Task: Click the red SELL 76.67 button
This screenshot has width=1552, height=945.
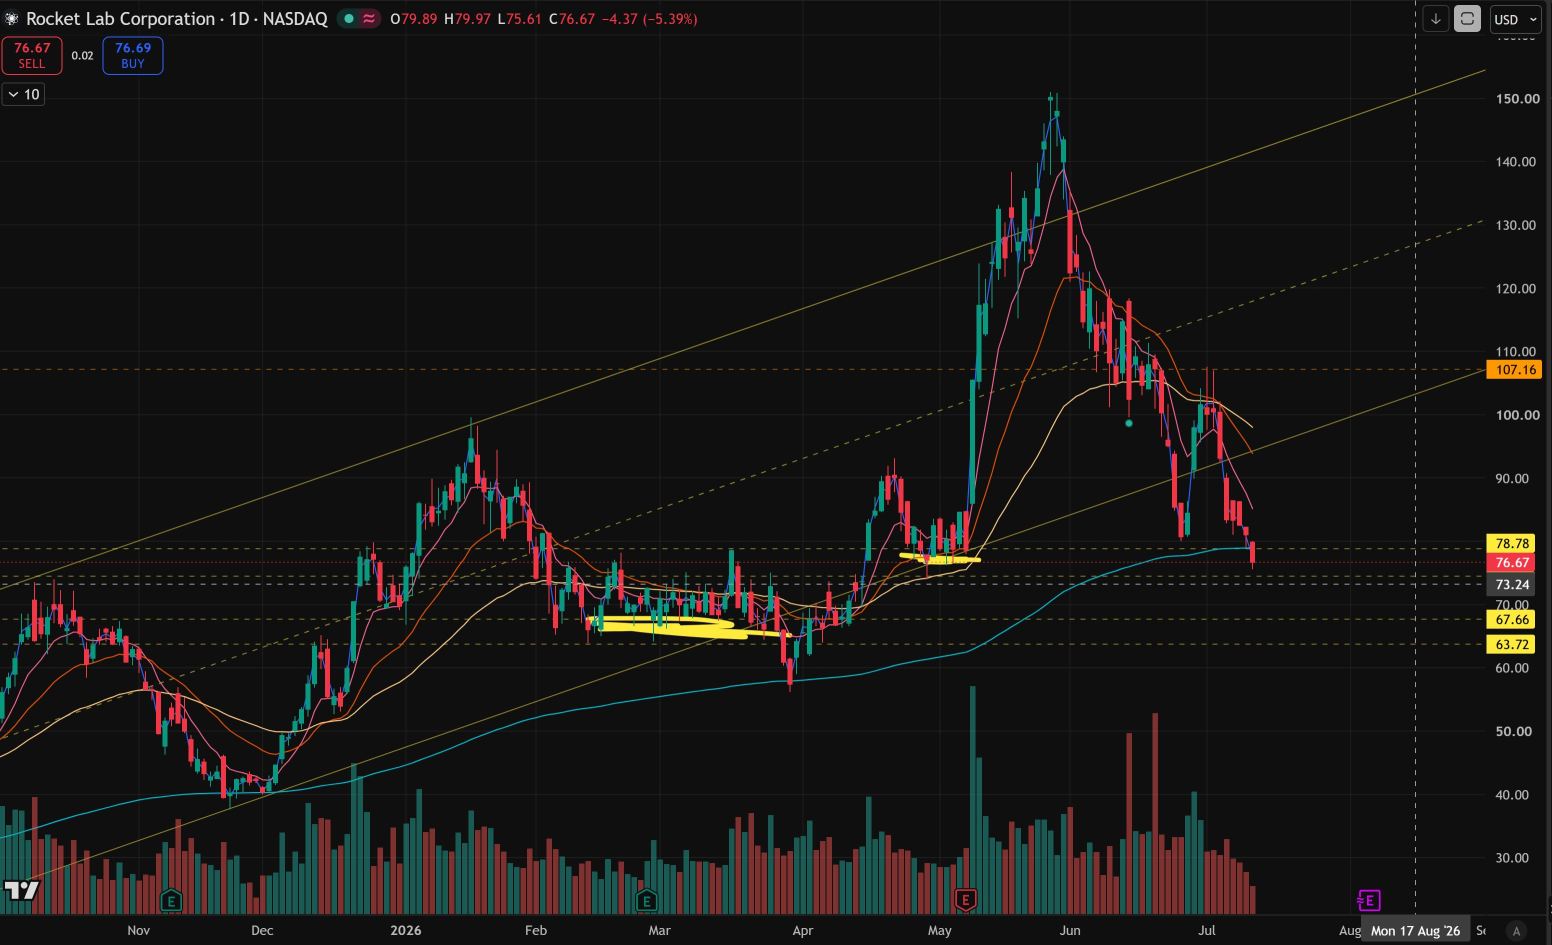Action: pos(32,55)
